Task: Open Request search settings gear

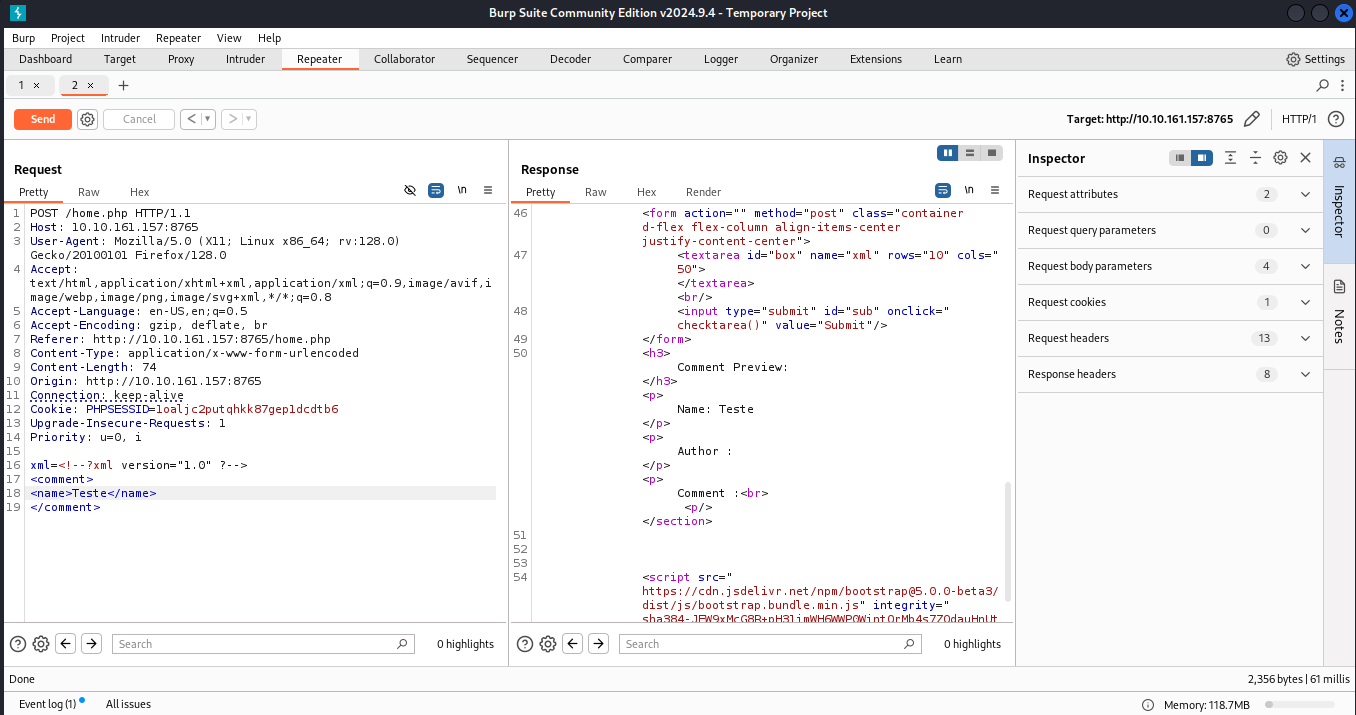Action: [41, 644]
